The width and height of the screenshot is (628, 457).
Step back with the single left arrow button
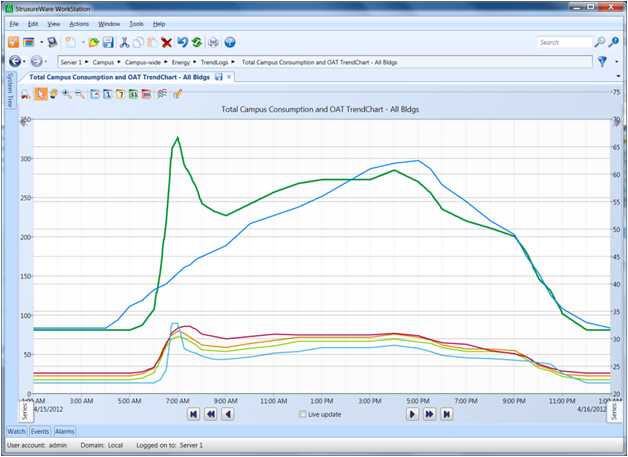point(228,414)
